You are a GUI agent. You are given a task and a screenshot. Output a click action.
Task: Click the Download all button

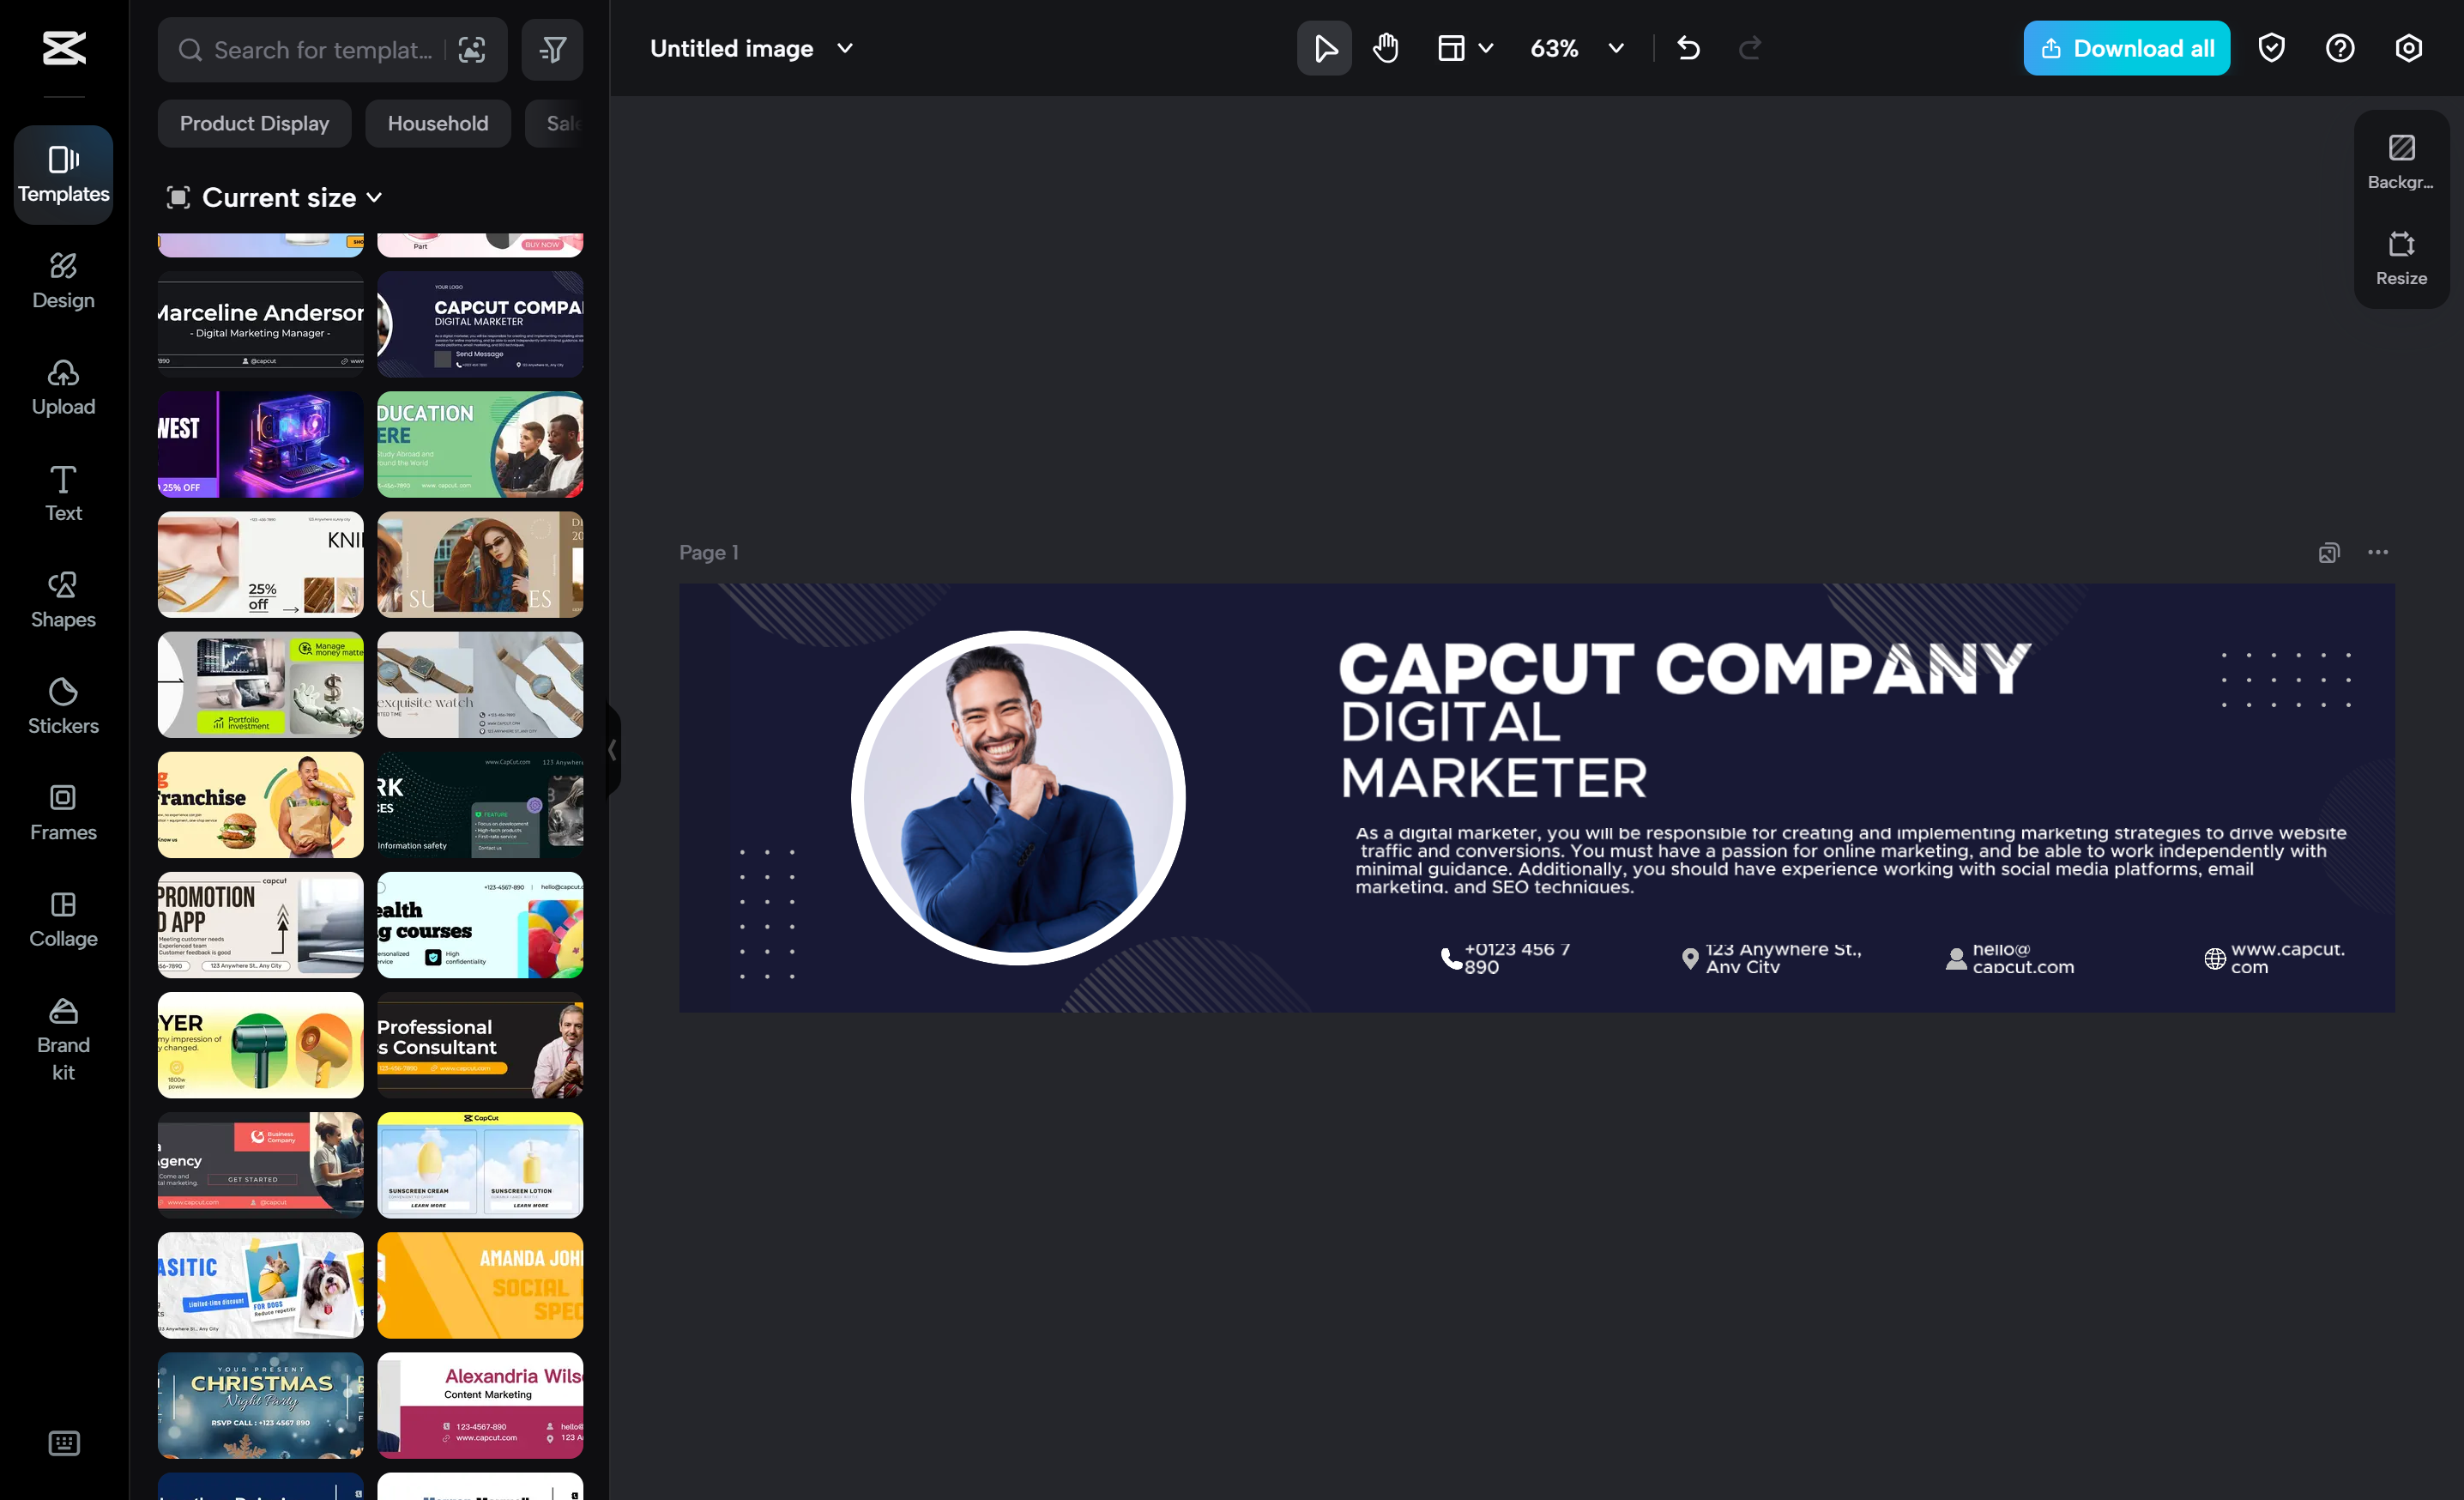pos(2125,47)
